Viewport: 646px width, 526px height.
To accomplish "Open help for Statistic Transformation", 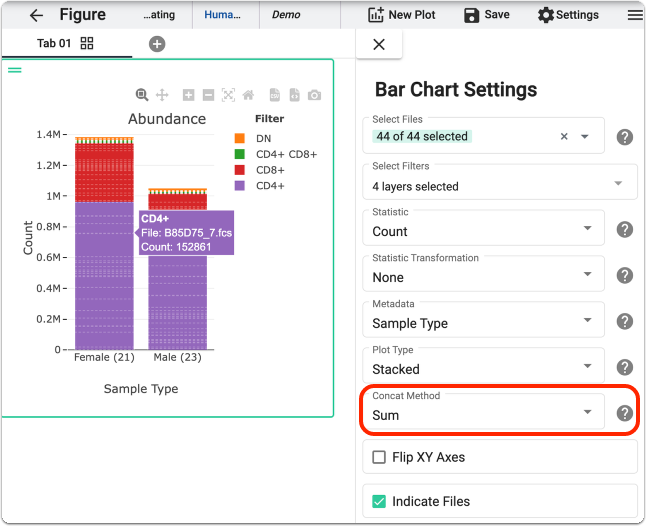I will coord(625,275).
